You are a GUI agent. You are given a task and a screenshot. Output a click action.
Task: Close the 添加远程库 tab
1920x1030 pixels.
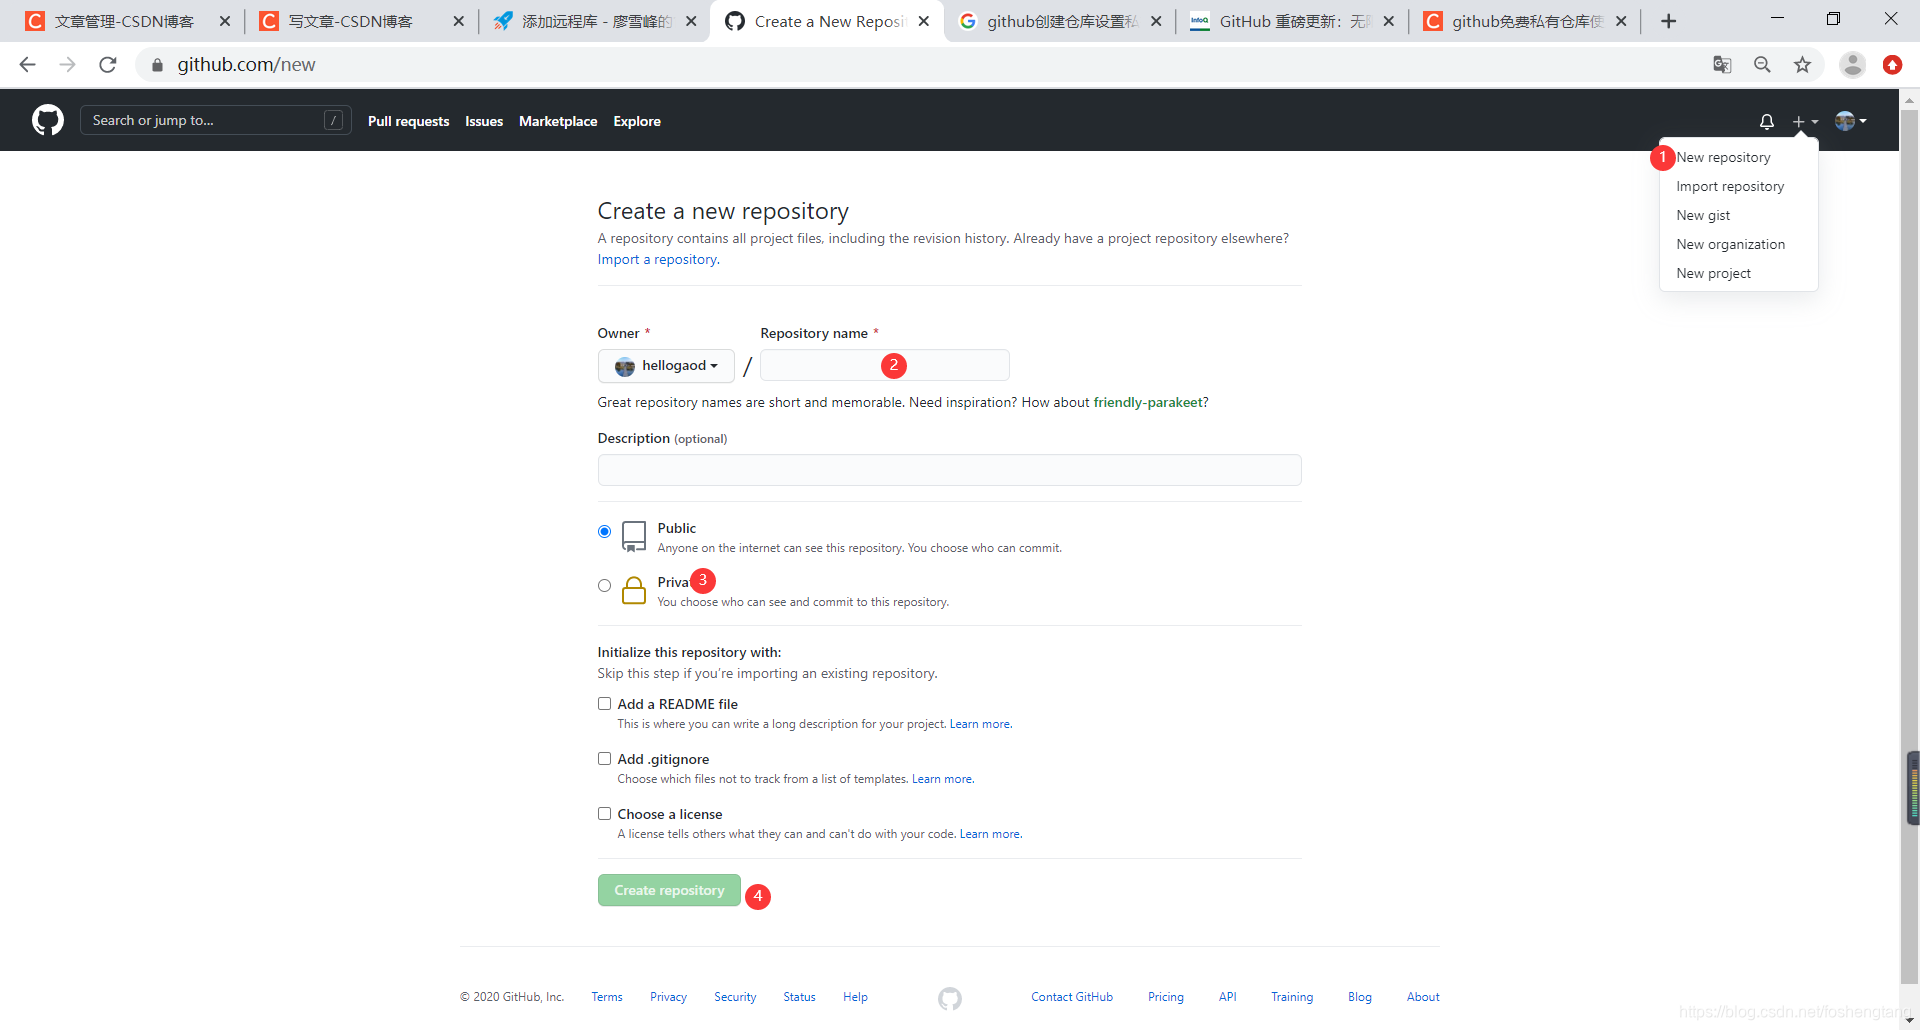pyautogui.click(x=691, y=21)
